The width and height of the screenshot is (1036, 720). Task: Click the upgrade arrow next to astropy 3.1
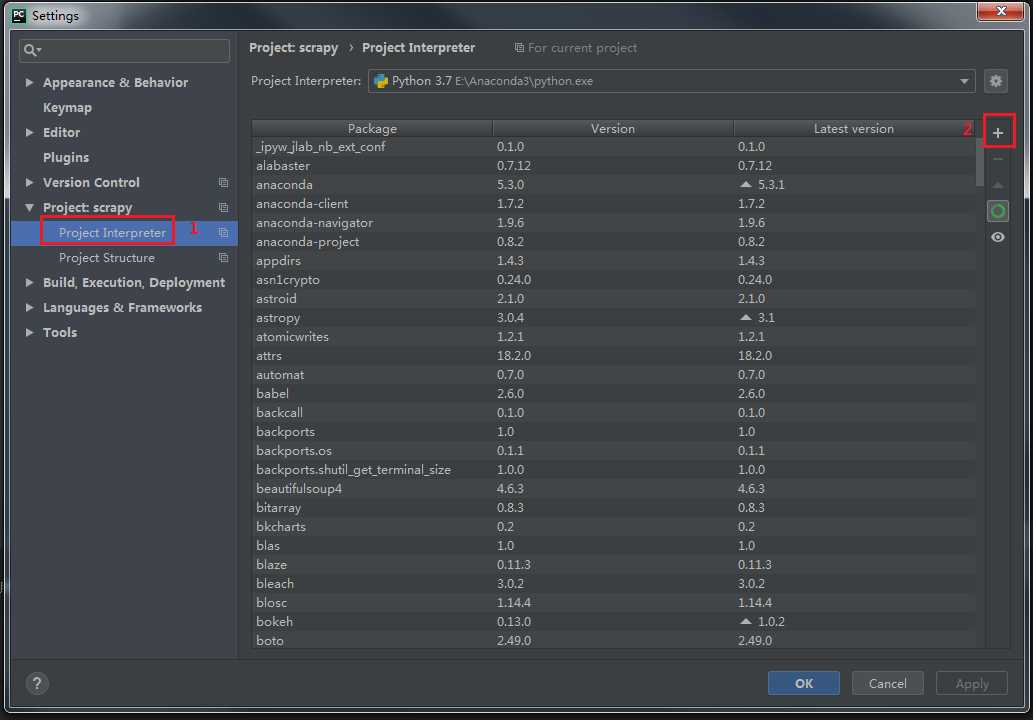click(x=746, y=318)
